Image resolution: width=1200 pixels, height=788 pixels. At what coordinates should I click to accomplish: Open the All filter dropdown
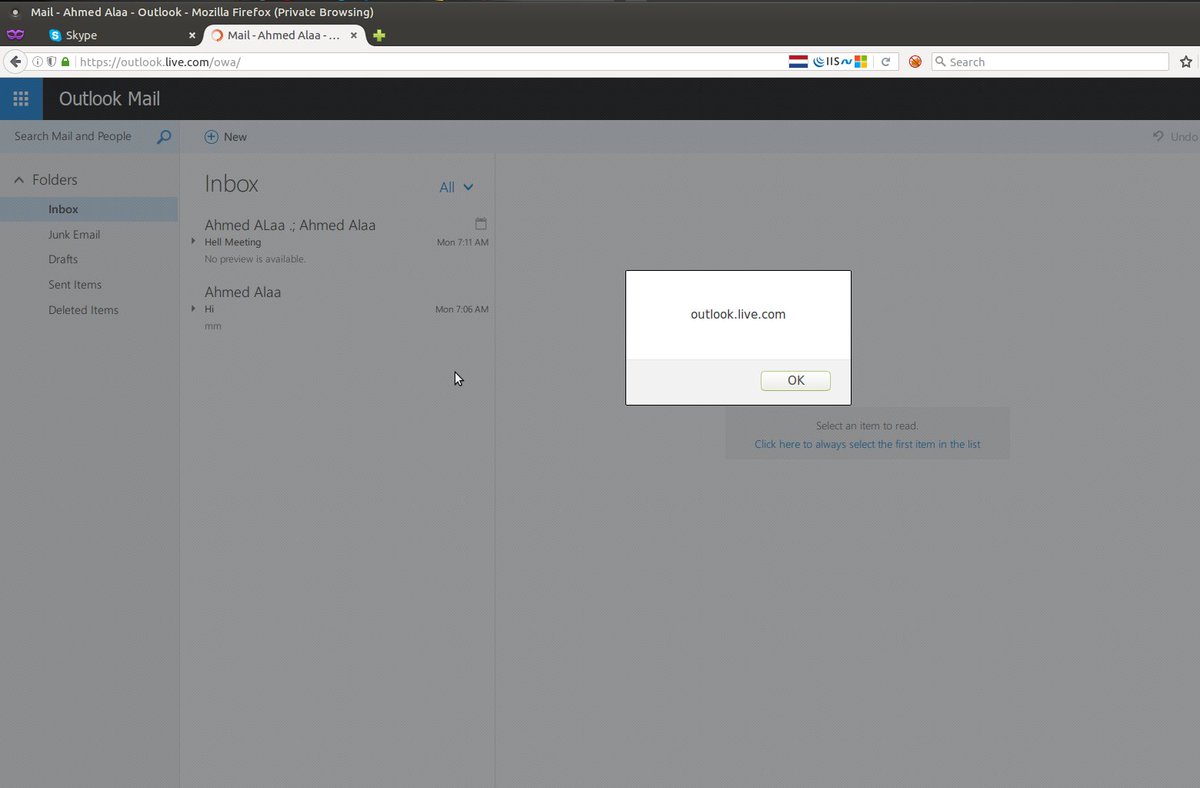[x=456, y=187]
